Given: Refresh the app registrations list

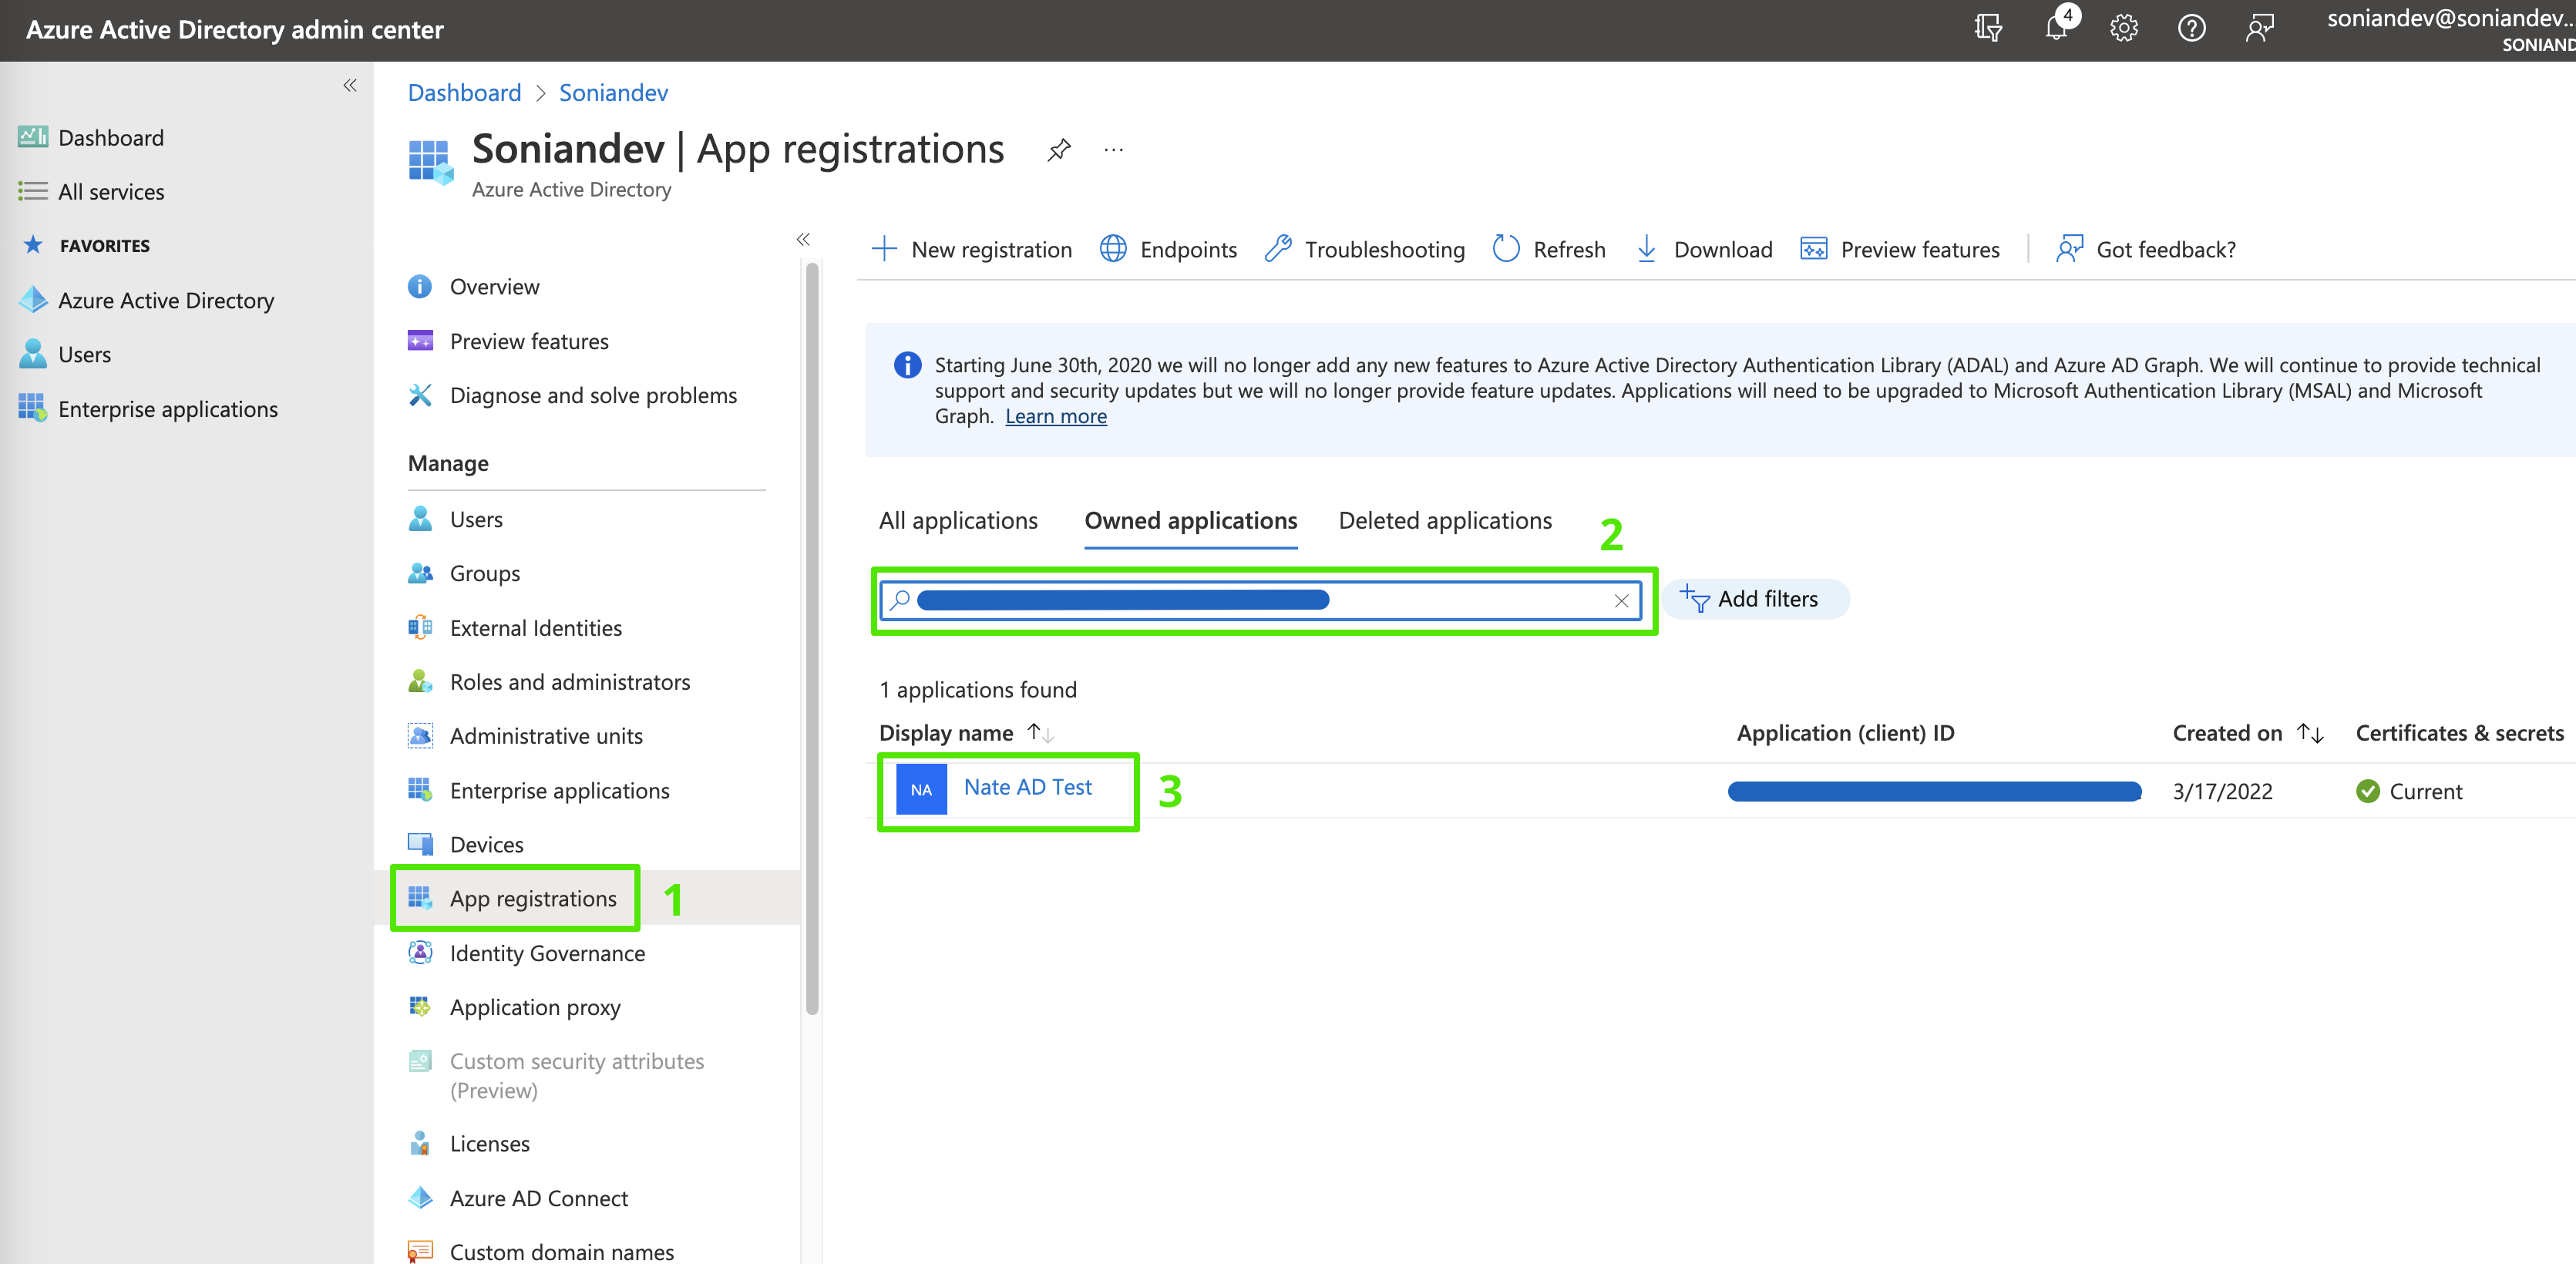Looking at the screenshot, I should click(1548, 249).
